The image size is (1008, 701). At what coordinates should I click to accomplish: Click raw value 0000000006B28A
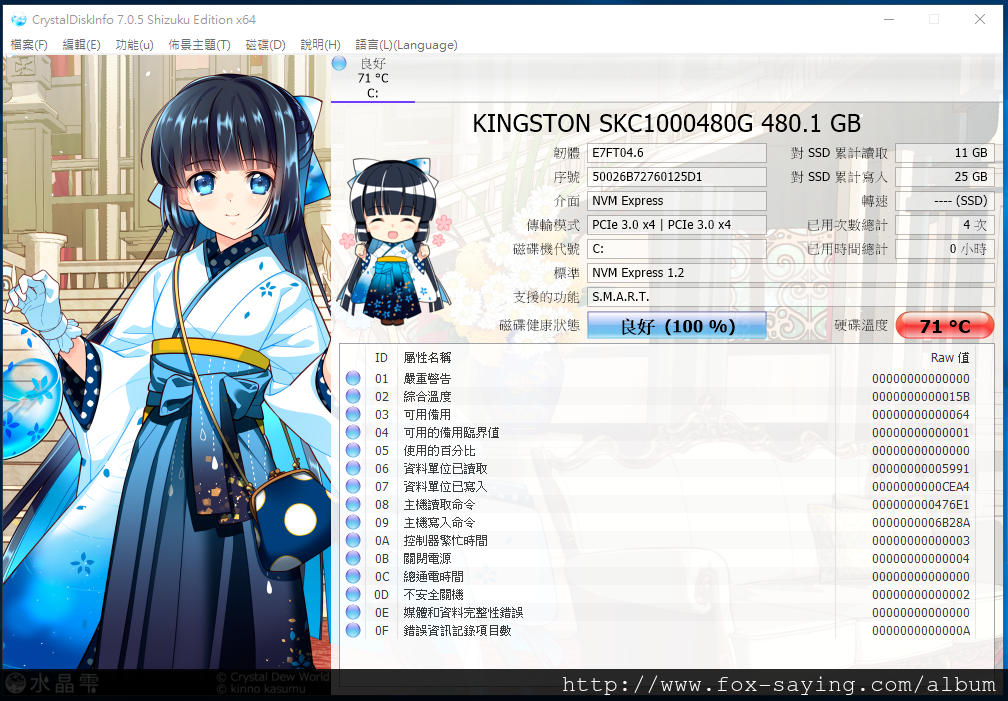[921, 523]
